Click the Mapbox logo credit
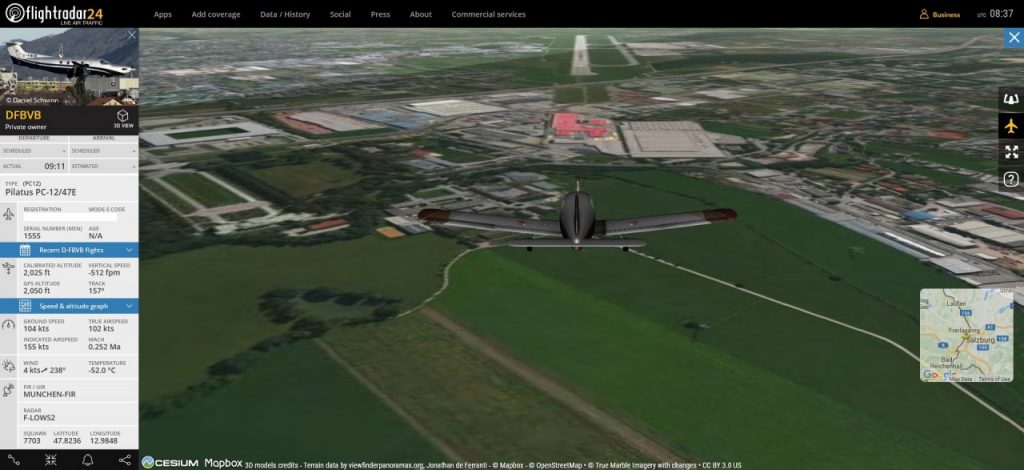Image resolution: width=1024 pixels, height=470 pixels. 223,463
